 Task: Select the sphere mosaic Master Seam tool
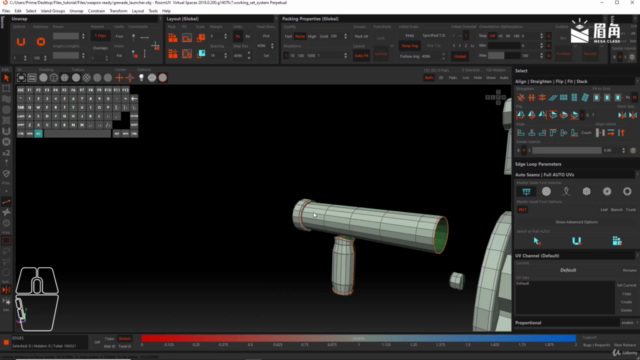click(x=546, y=191)
